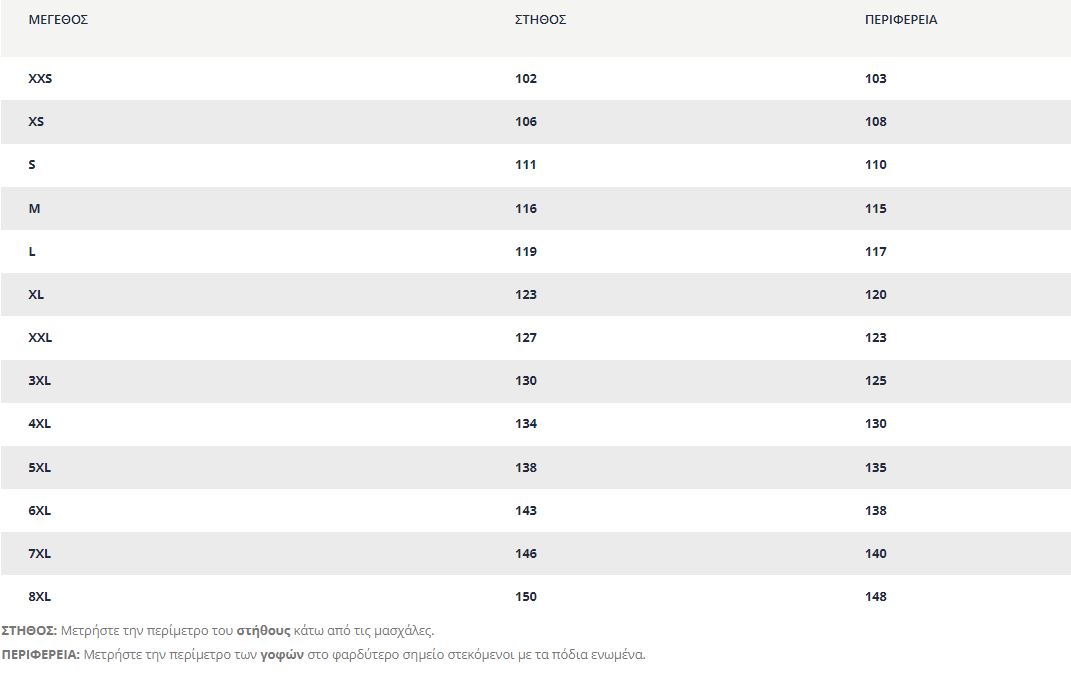This screenshot has width=1071, height=674.
Task: Click the M size label
Action: point(34,208)
